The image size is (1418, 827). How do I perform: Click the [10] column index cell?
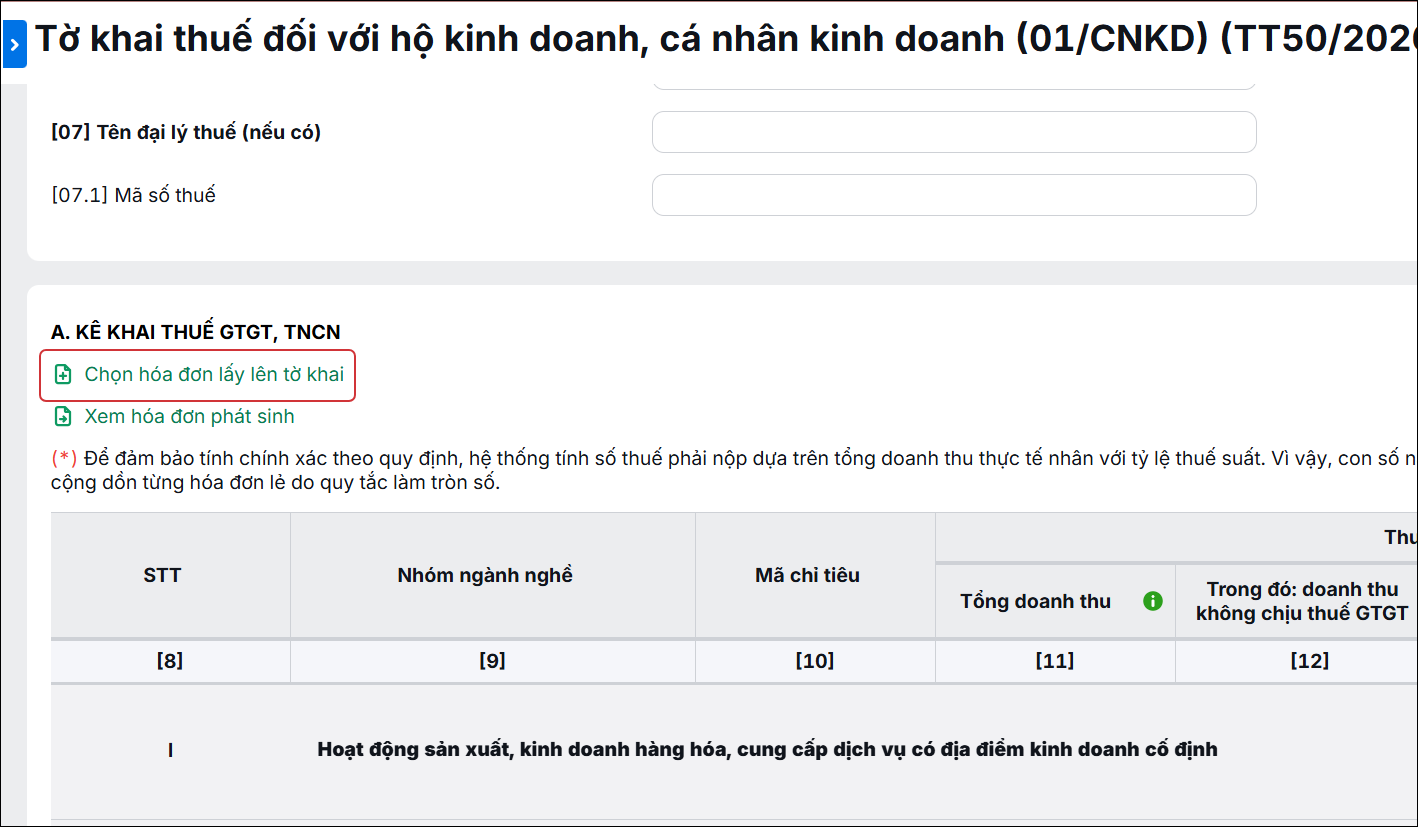815,661
